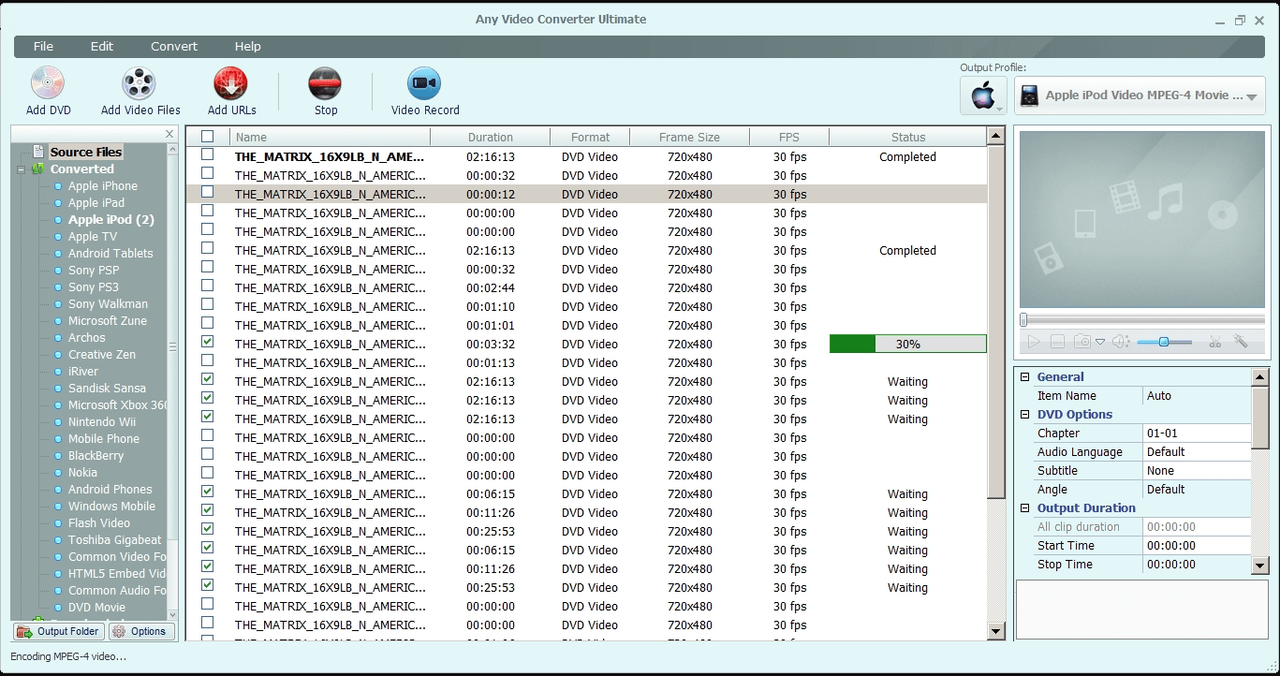Viewport: 1280px width, 676px height.
Task: Click the speaker volume icon
Action: 1120,342
